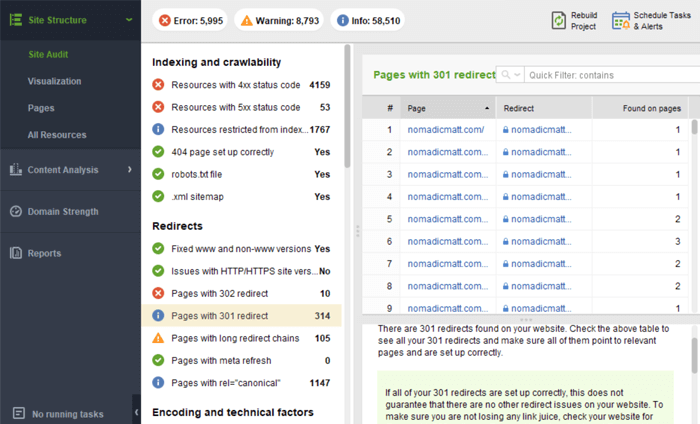Click the Quick Filter input field
The image size is (700, 424).
click(612, 75)
